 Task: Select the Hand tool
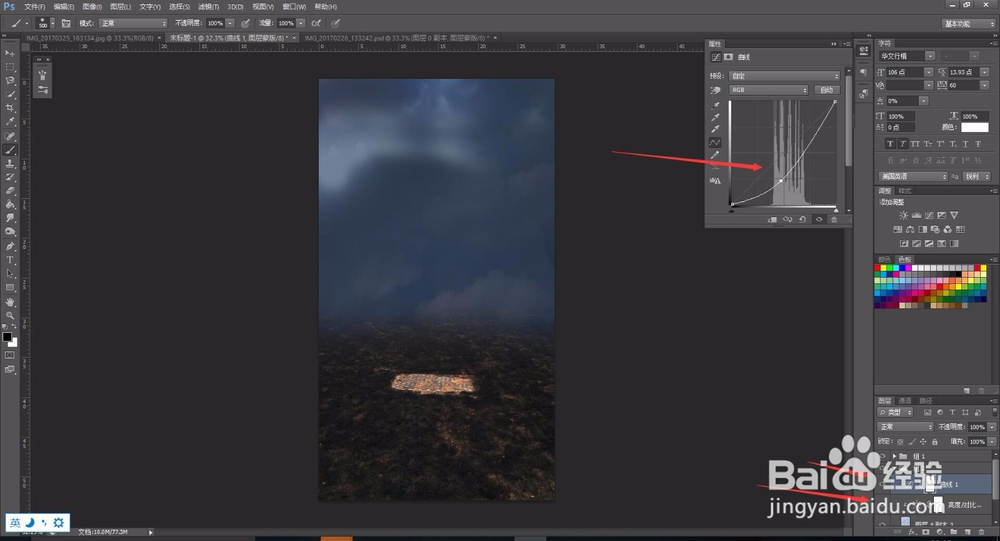click(10, 302)
